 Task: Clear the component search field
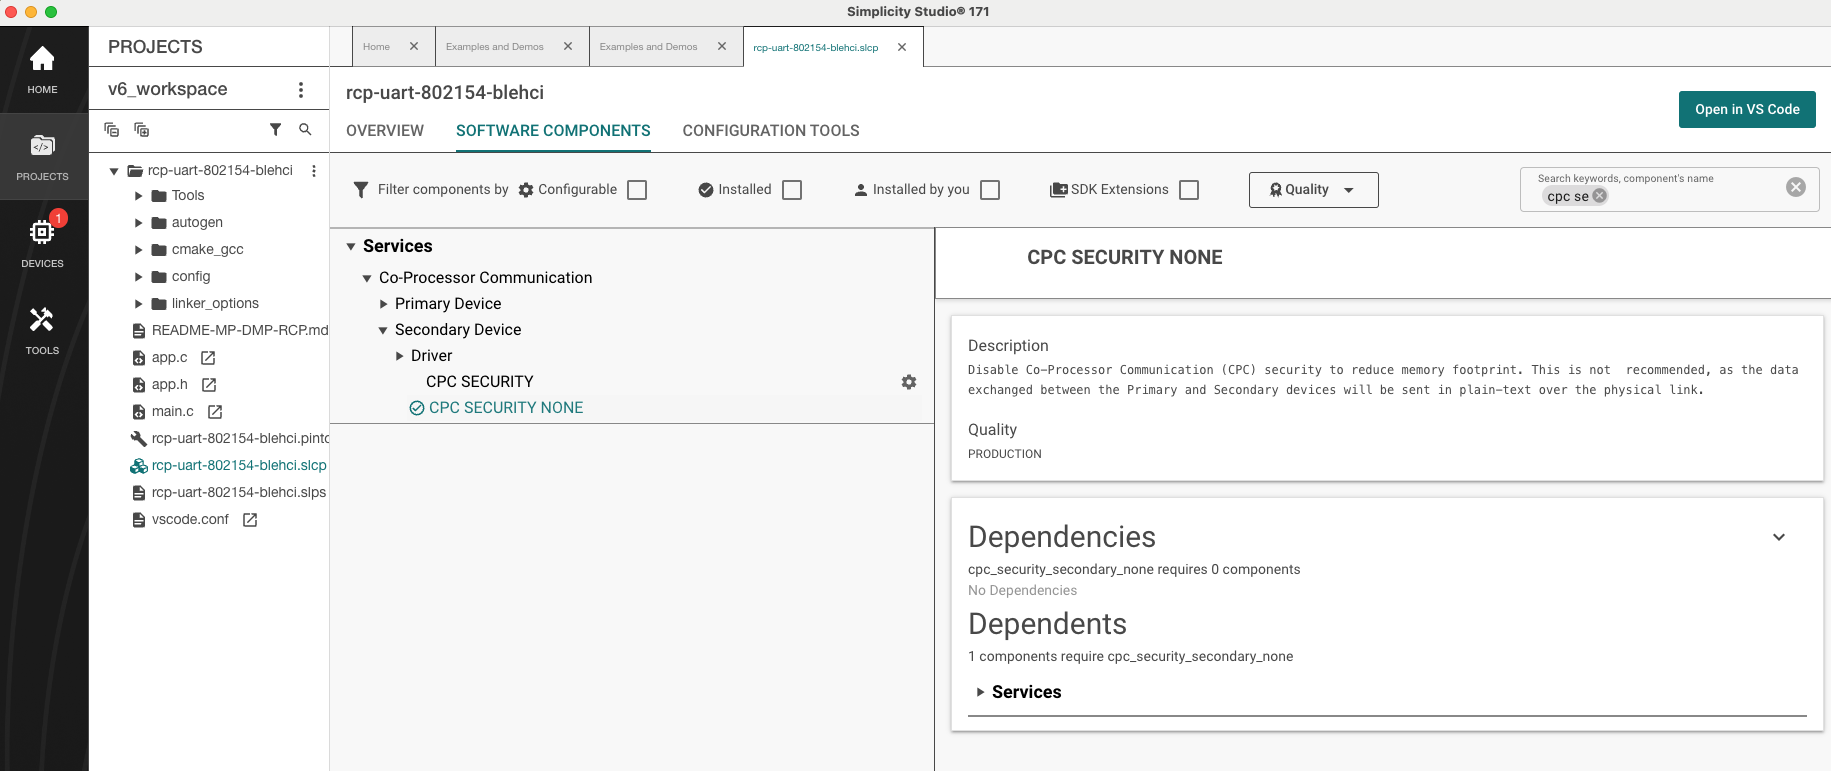pos(1796,187)
